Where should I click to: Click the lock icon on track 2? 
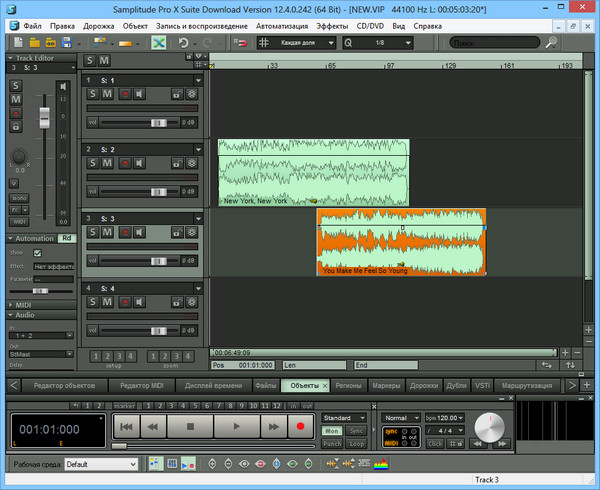click(x=175, y=163)
